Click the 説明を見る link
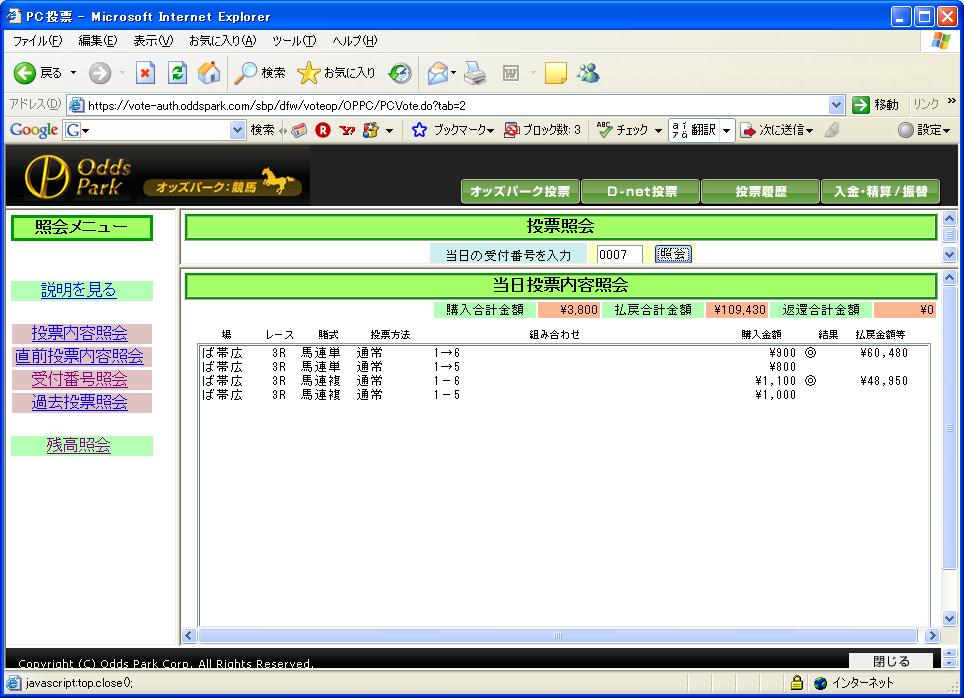 [x=79, y=290]
